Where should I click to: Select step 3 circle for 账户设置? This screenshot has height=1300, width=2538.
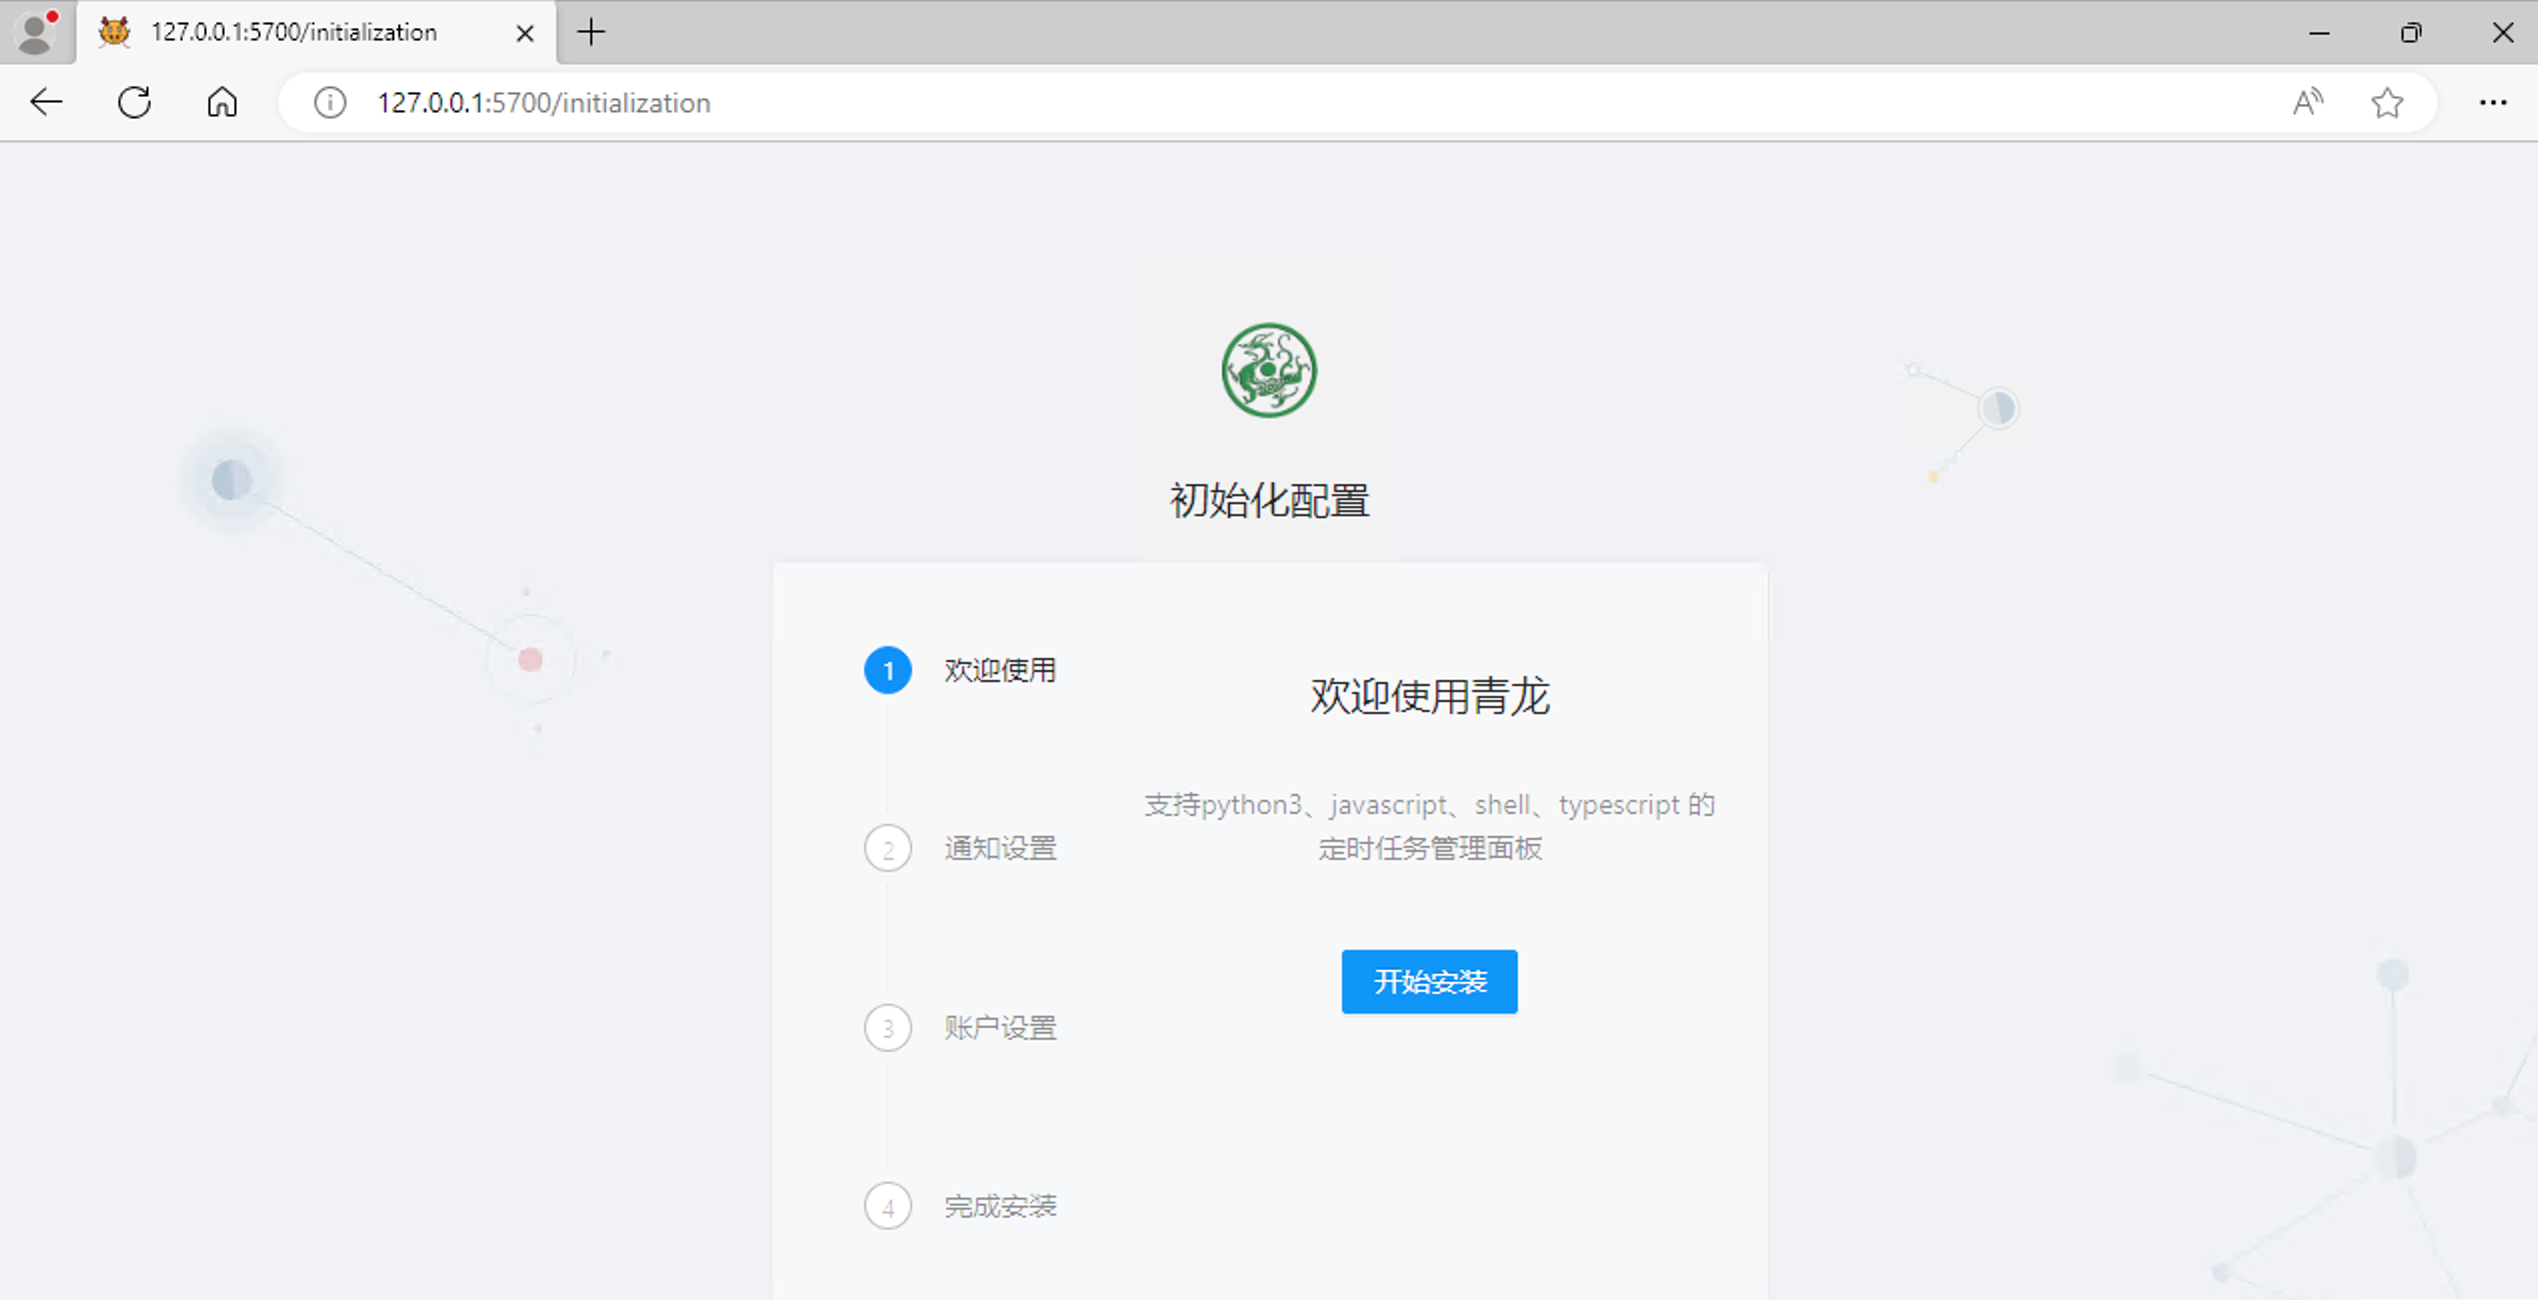(887, 1028)
